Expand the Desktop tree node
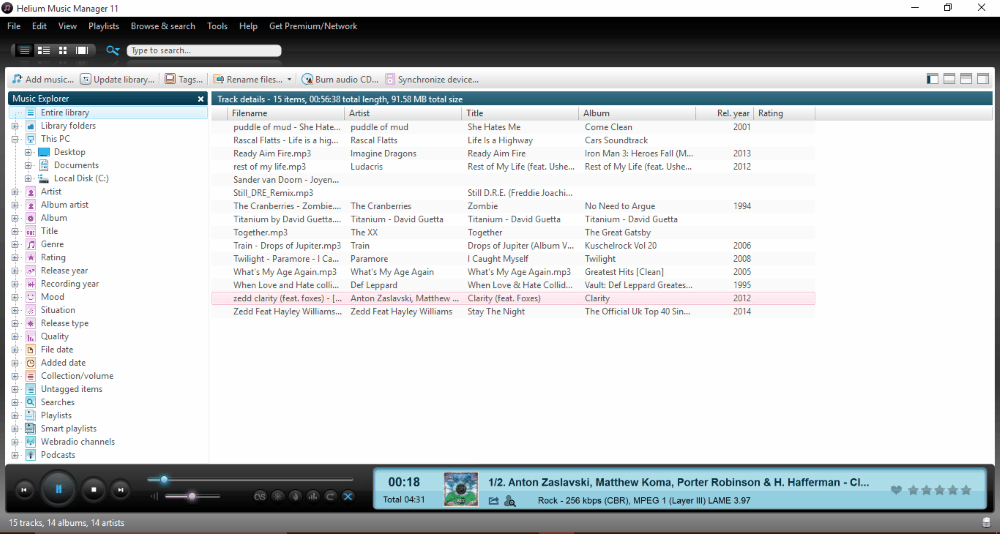 point(28,152)
